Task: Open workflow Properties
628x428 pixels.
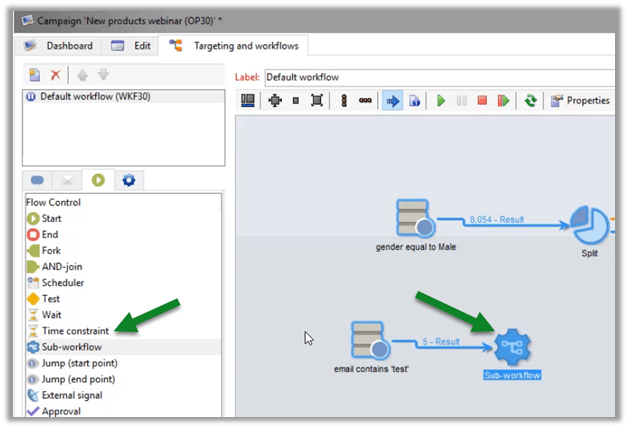Action: pos(580,101)
